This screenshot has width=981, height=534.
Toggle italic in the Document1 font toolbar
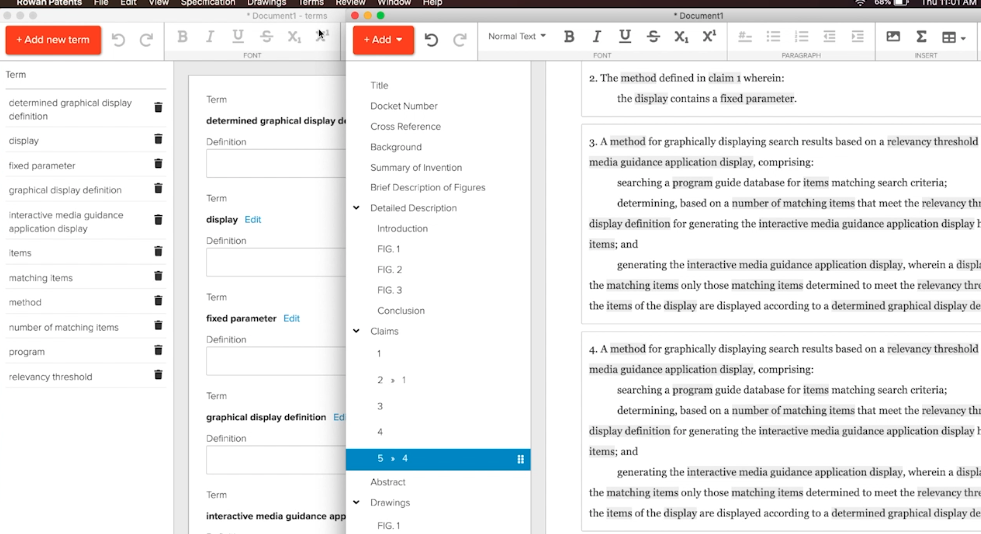coord(597,37)
